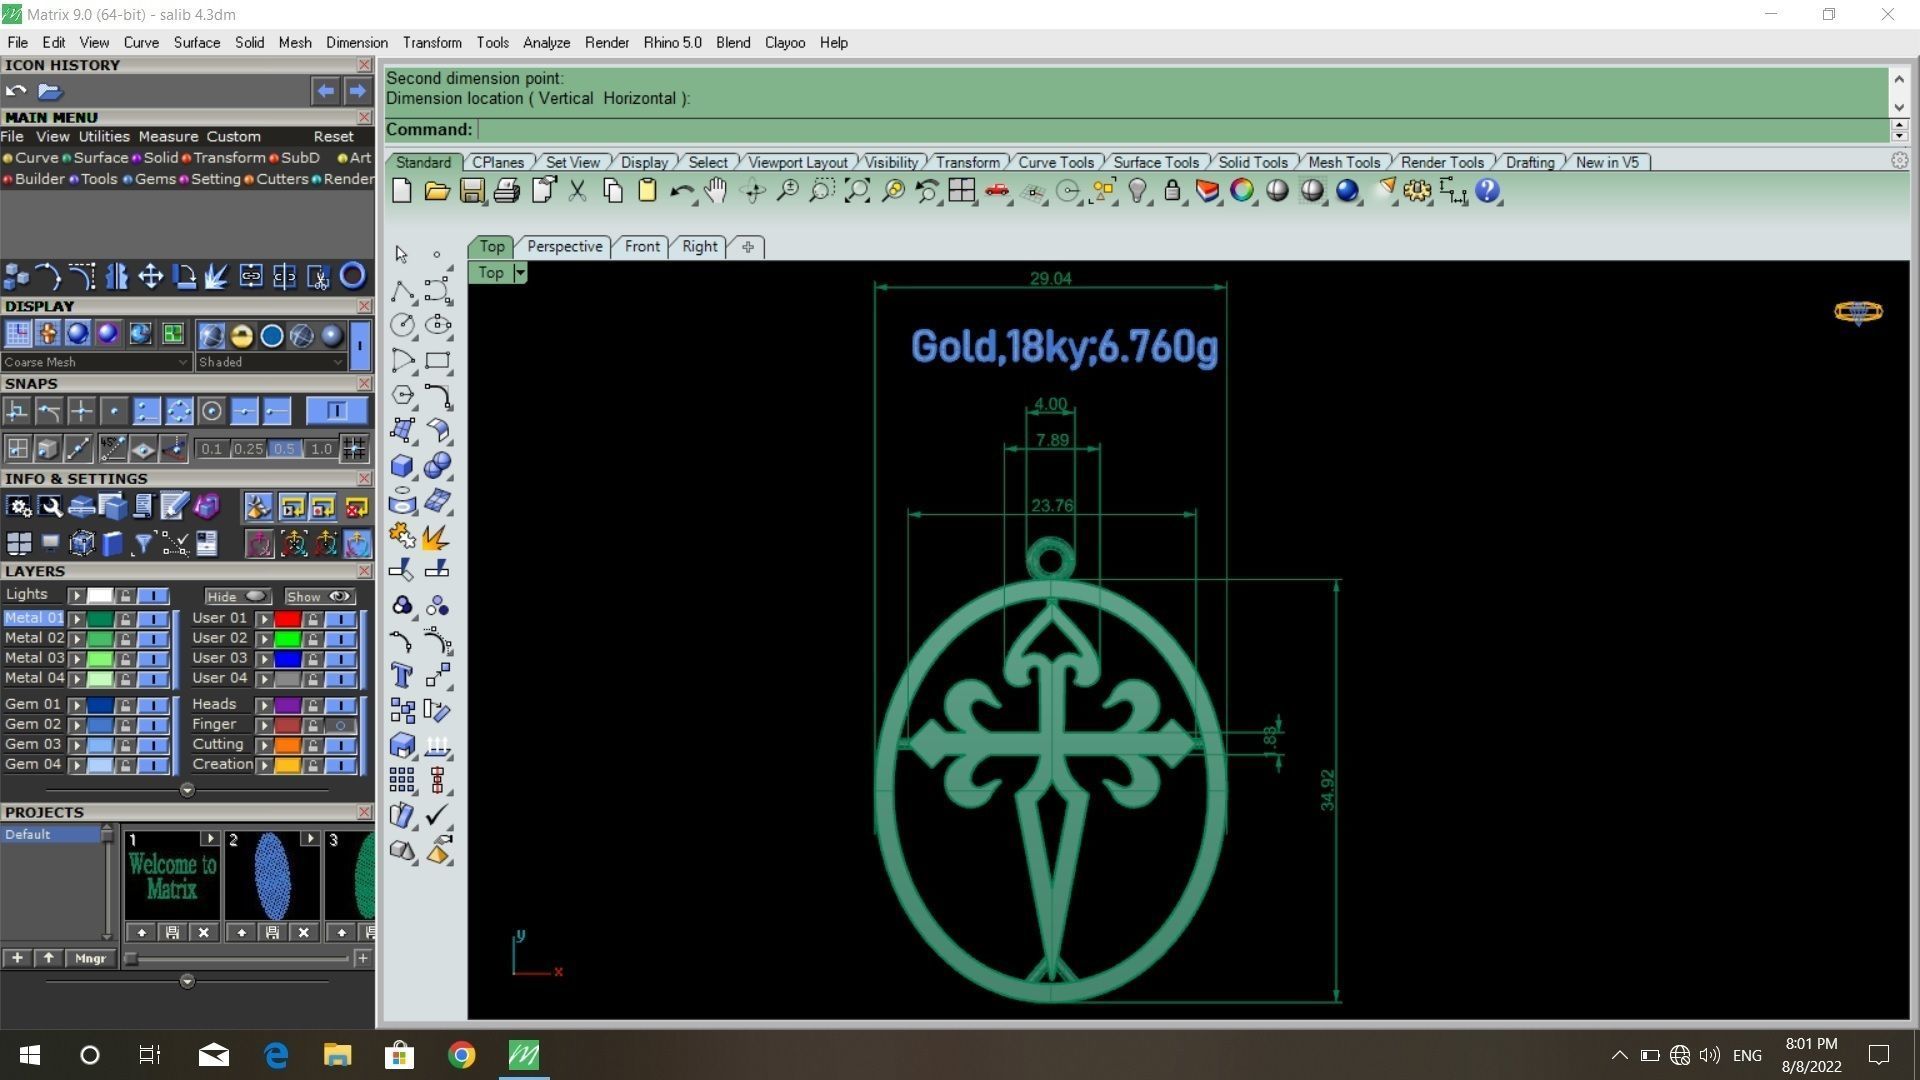Open the Dimension menu

pos(356,43)
